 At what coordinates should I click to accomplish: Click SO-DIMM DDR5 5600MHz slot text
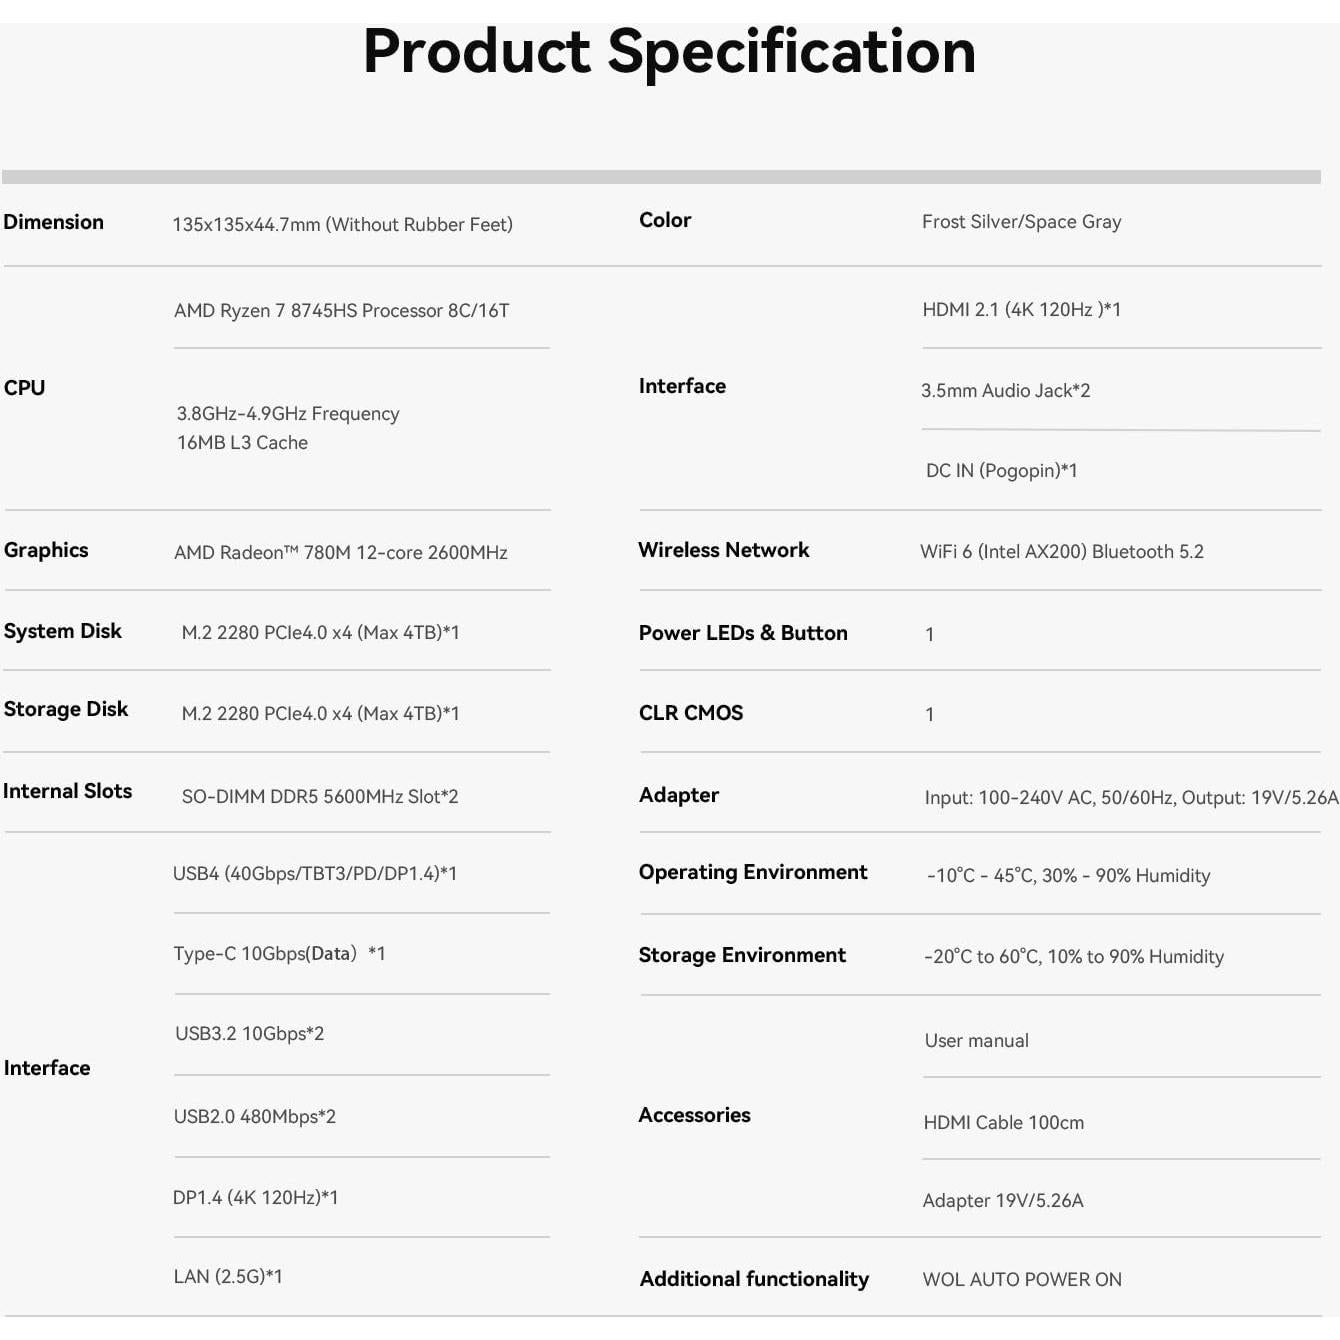tap(319, 797)
